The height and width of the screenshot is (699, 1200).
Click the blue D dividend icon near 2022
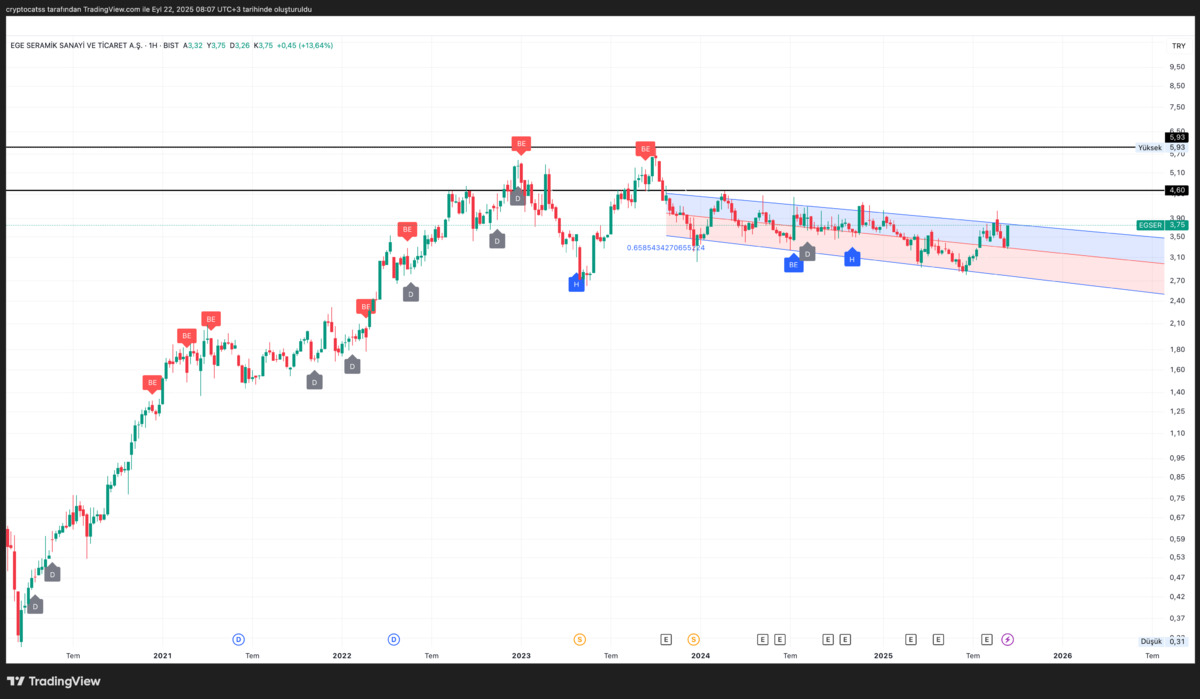[x=394, y=639]
